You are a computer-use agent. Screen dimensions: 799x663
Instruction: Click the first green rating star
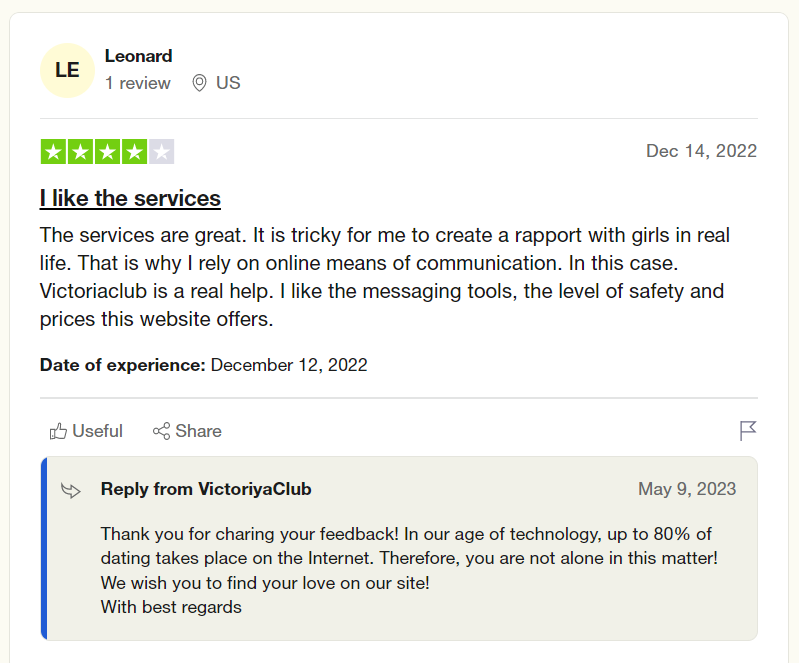pos(54,152)
